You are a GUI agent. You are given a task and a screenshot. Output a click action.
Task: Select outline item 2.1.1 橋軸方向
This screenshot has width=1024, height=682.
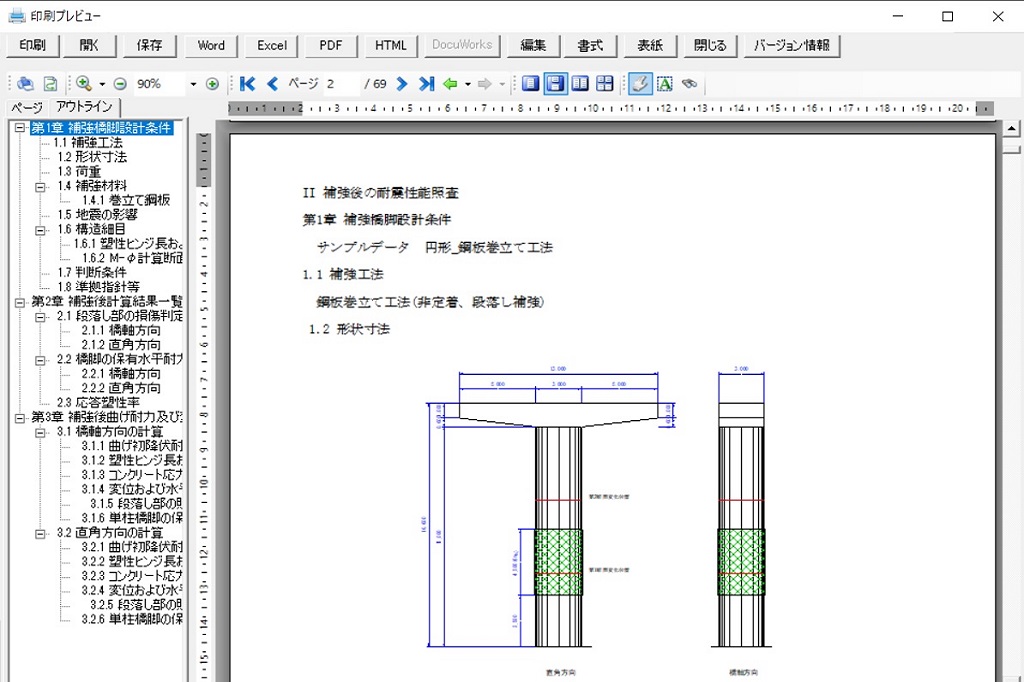[121, 331]
